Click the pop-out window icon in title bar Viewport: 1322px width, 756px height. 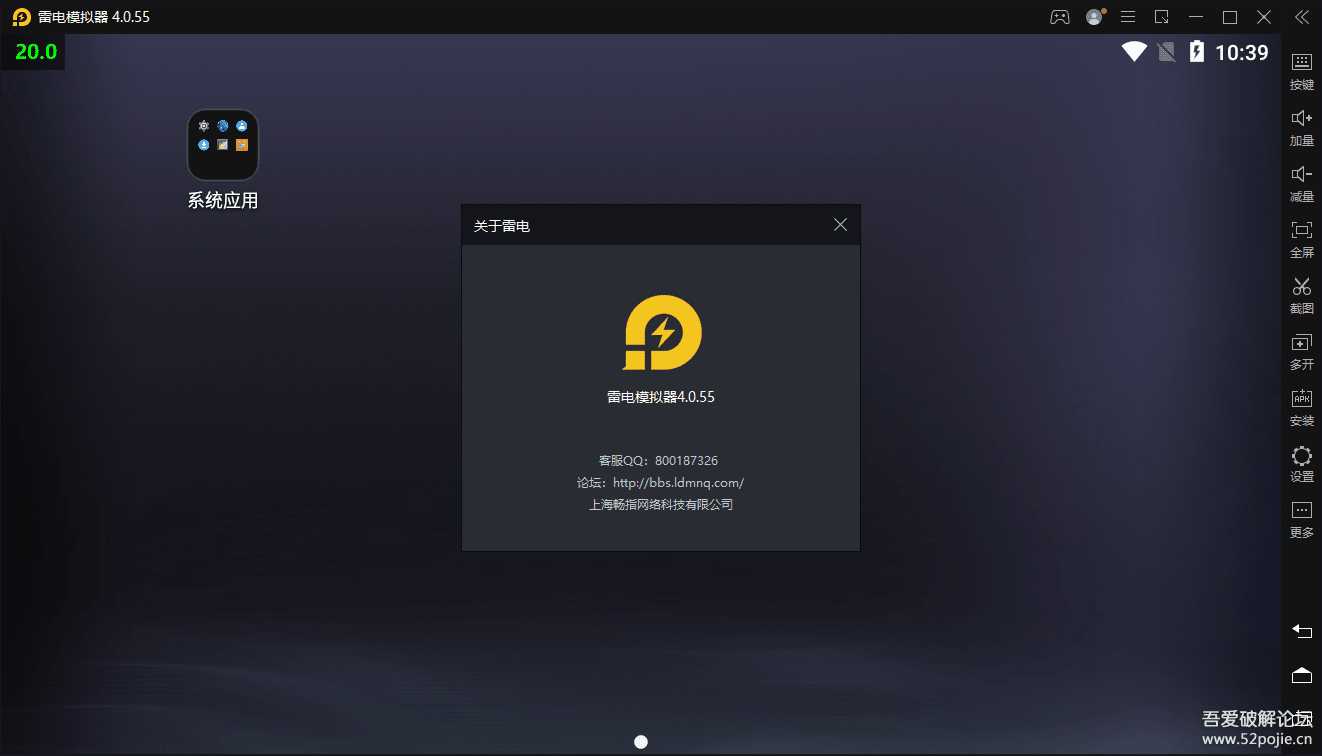(1162, 17)
